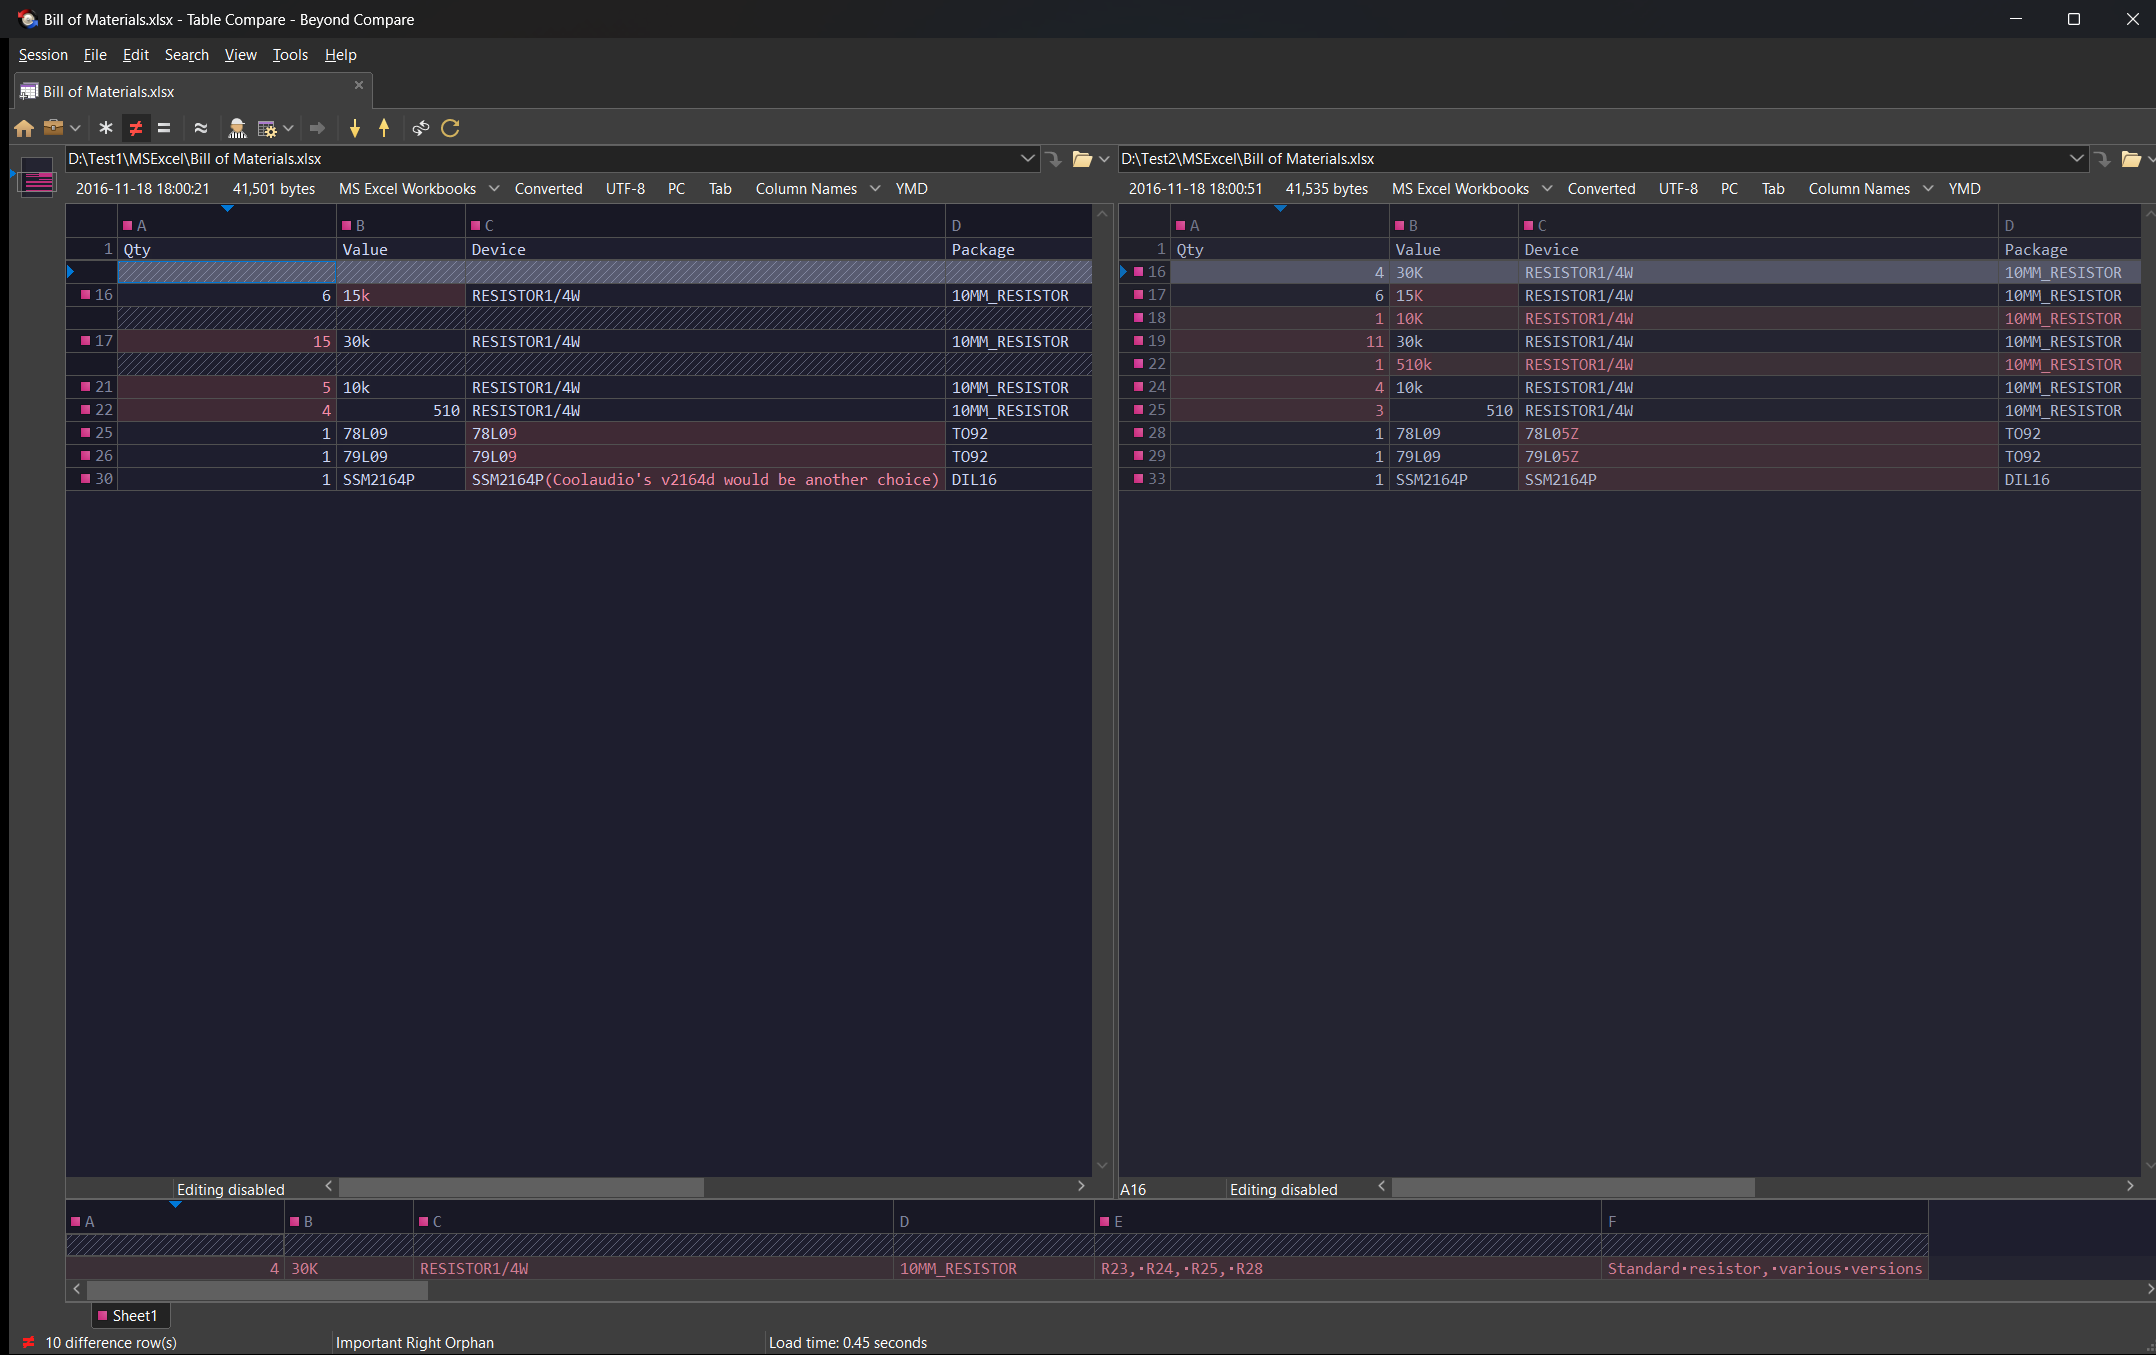2156x1355 pixels.
Task: Expand left Column Names dropdown
Action: point(875,189)
